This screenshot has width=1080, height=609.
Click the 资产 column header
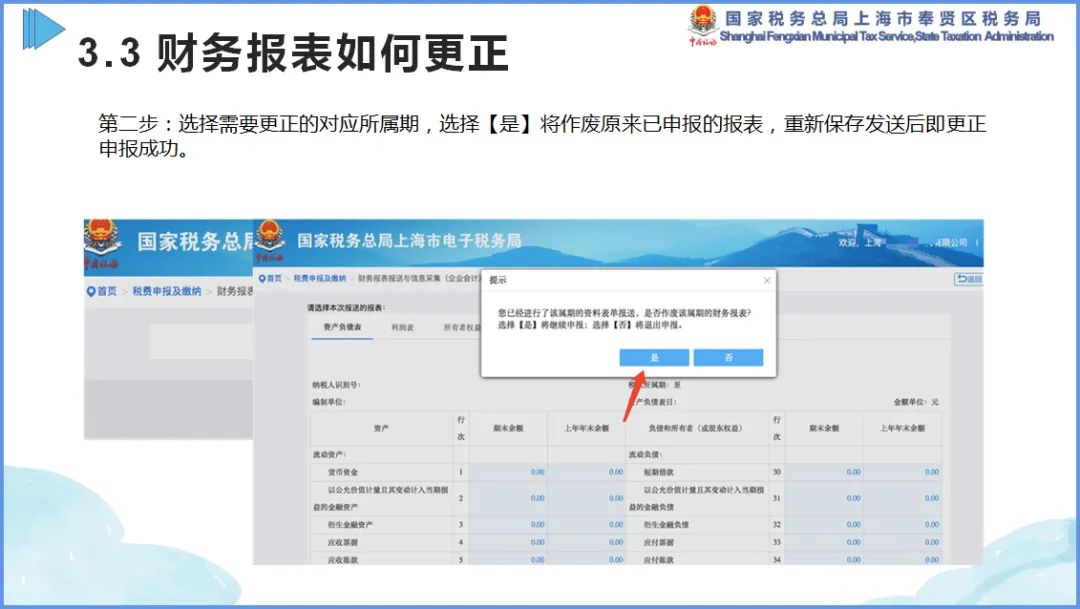click(381, 429)
